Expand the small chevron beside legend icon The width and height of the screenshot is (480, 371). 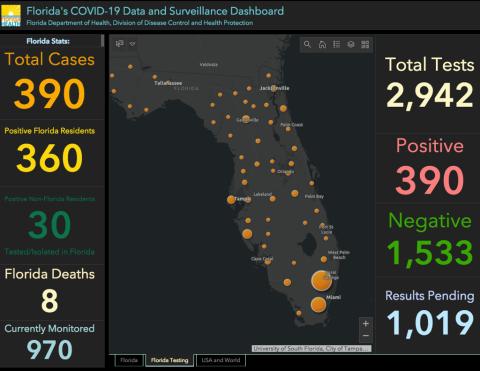click(x=132, y=44)
